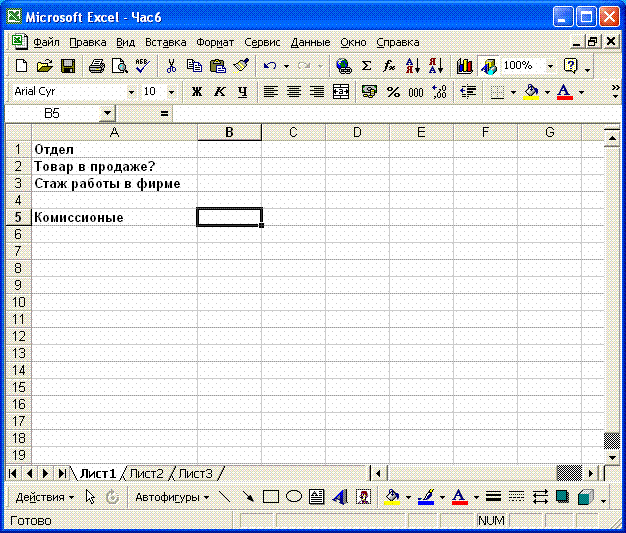Expand the zoom 100% dropdown

tap(551, 65)
